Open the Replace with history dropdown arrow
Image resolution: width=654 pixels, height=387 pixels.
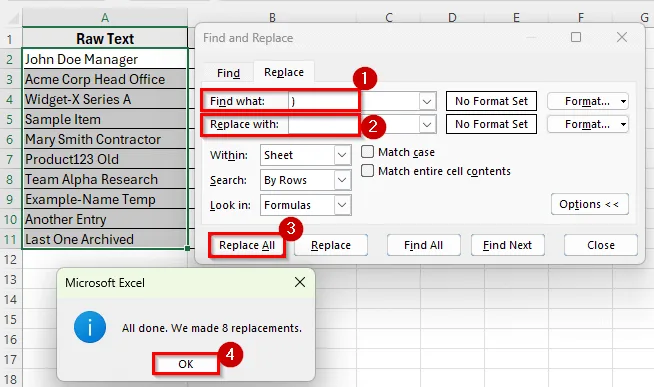[427, 124]
